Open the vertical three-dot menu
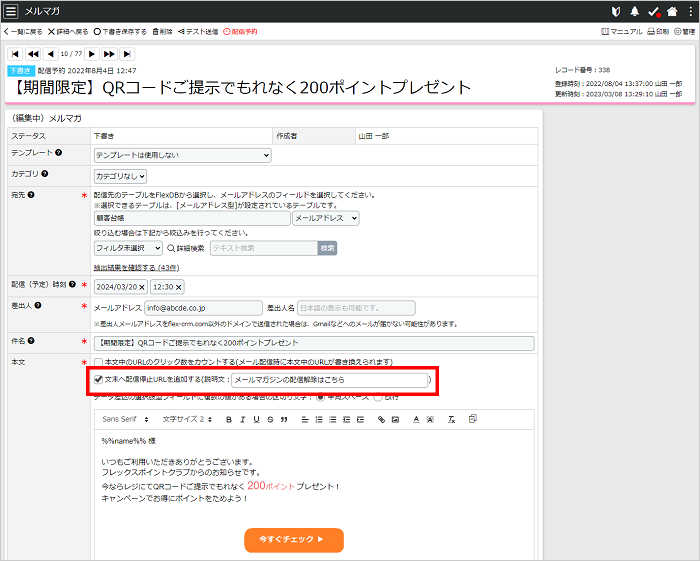700x561 pixels. point(691,12)
